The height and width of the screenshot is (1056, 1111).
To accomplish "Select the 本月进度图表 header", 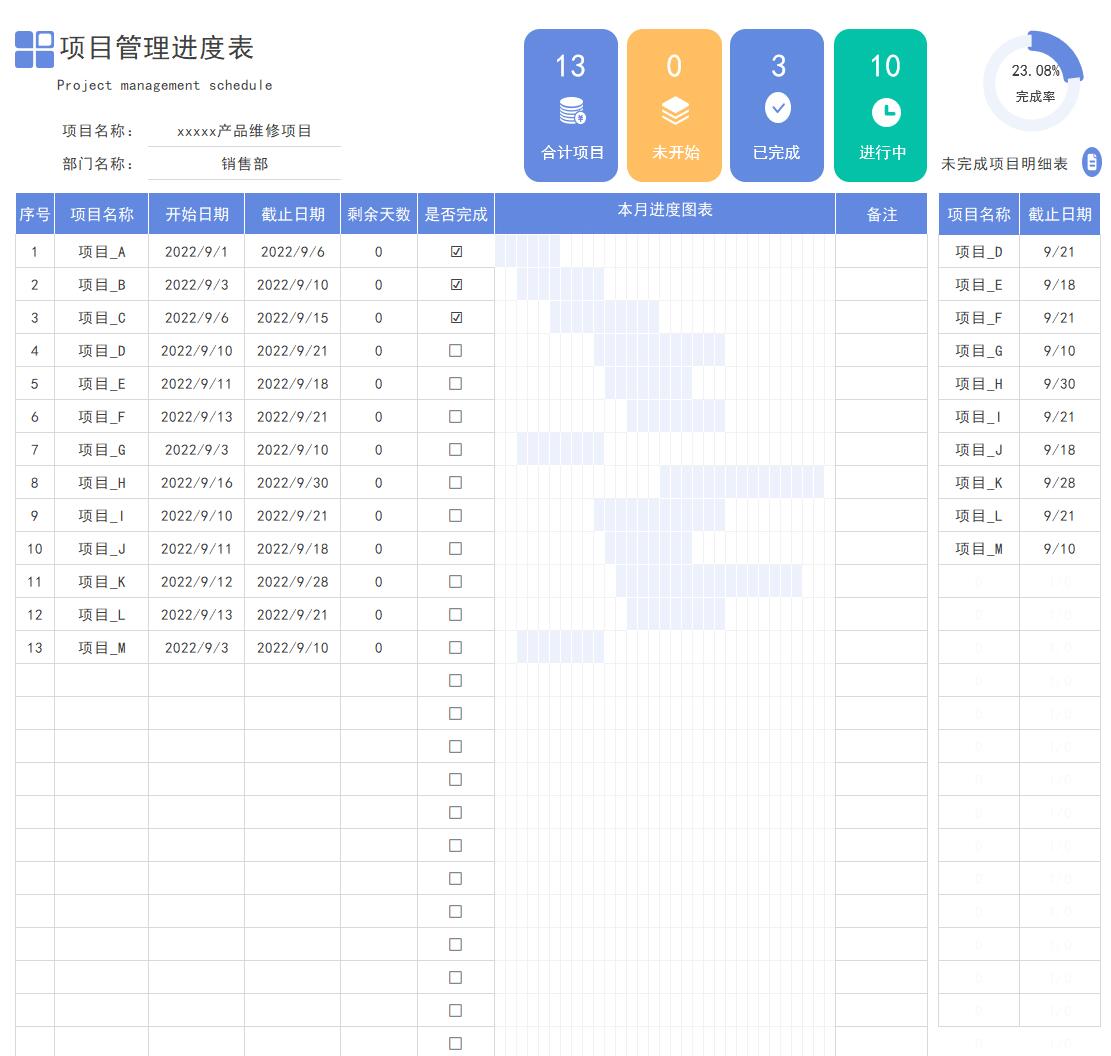I will [665, 210].
